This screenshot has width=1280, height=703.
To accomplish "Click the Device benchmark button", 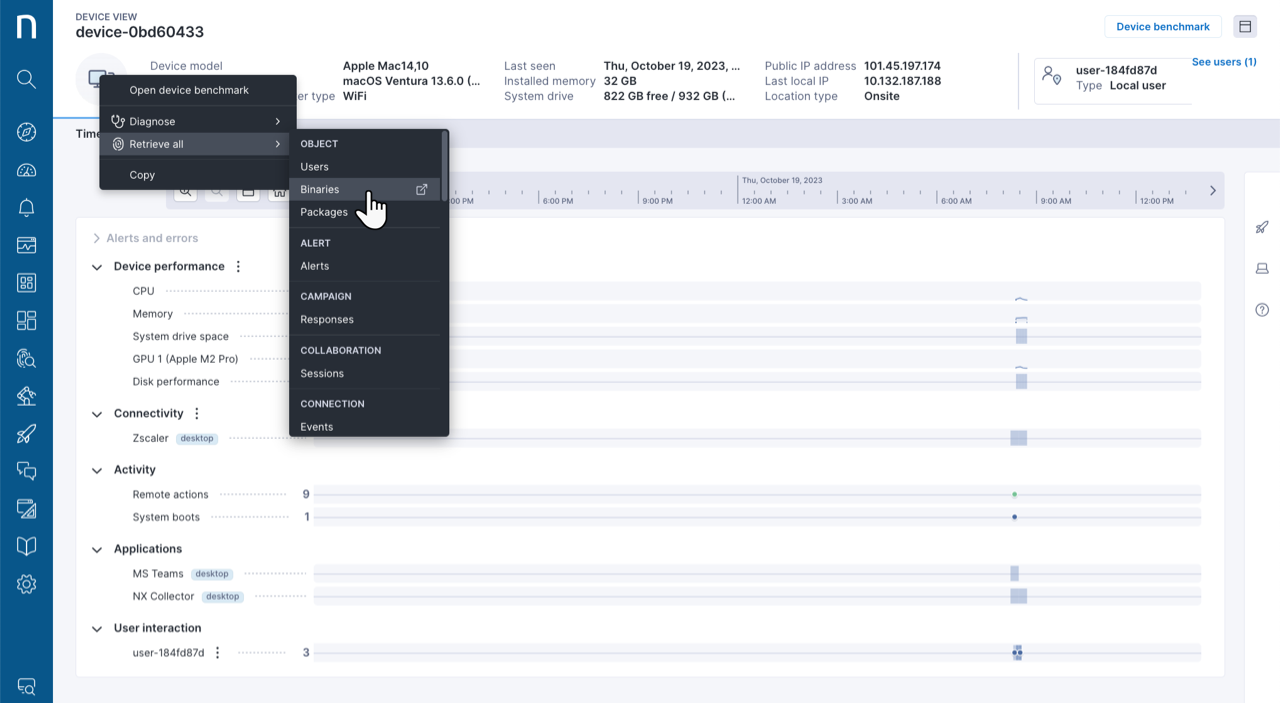I will tap(1162, 27).
